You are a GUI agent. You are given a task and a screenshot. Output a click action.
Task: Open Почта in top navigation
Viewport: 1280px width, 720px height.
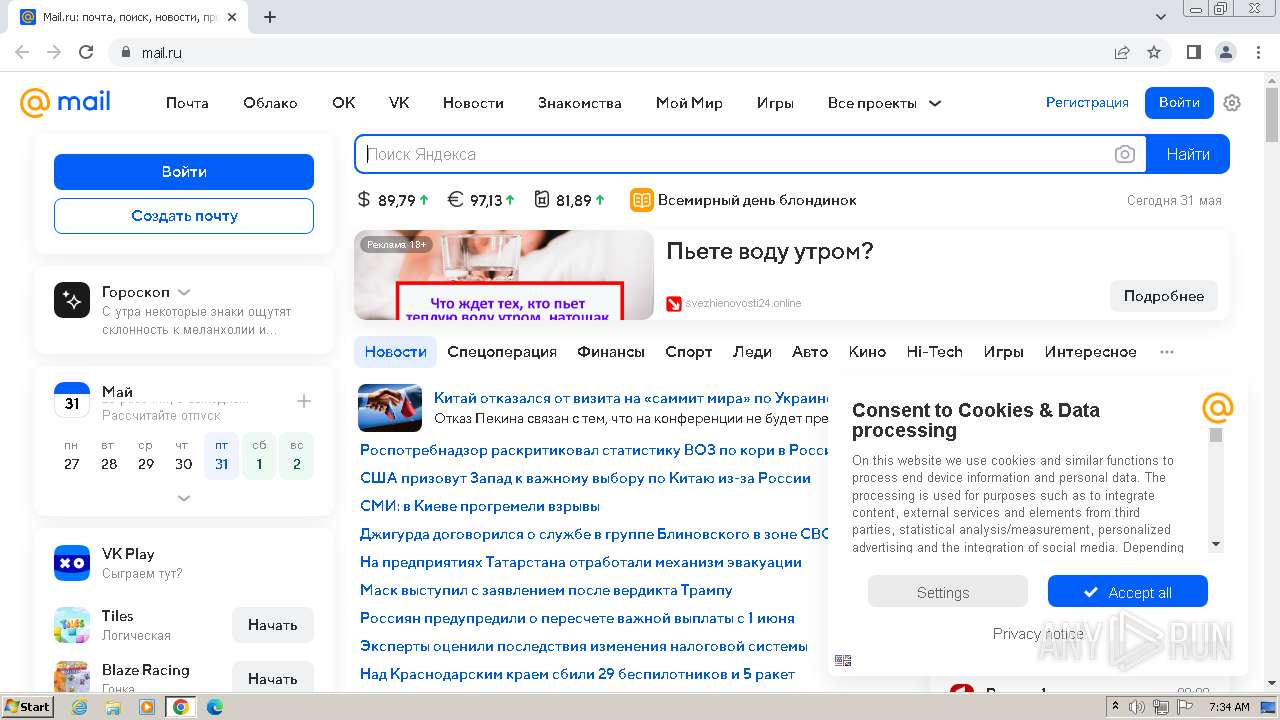(x=187, y=103)
